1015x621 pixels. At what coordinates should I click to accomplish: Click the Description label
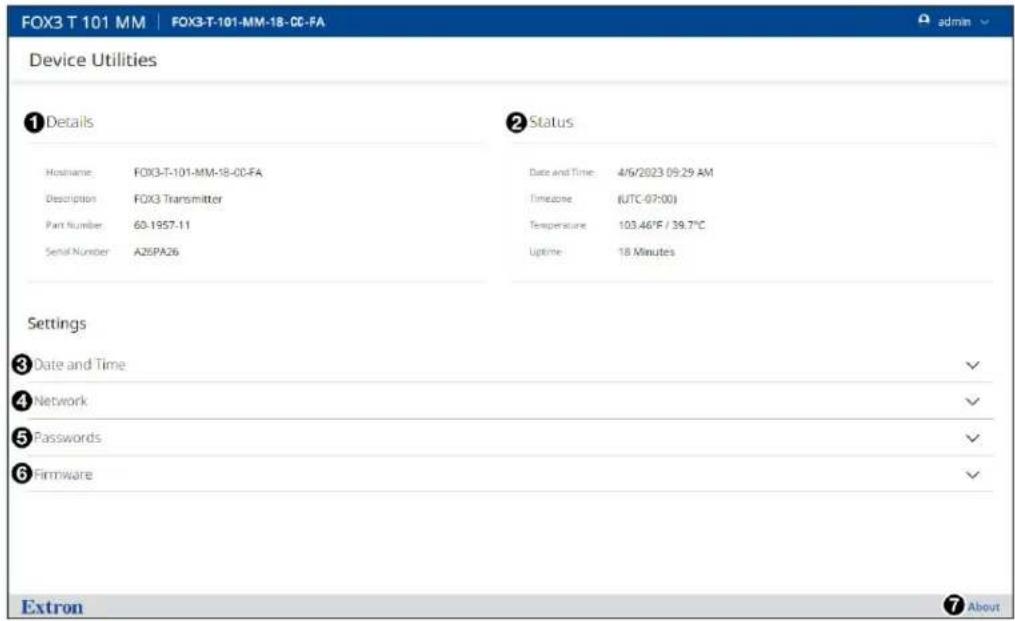(71, 199)
